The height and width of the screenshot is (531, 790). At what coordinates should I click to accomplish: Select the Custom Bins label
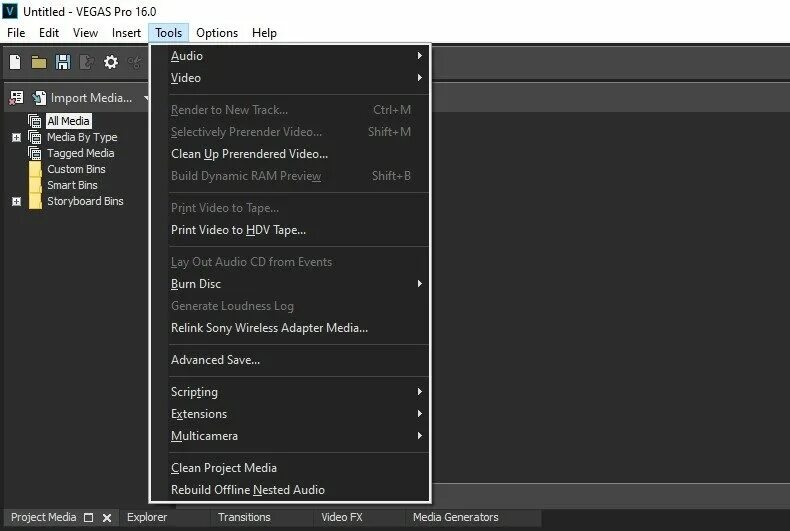coord(76,169)
